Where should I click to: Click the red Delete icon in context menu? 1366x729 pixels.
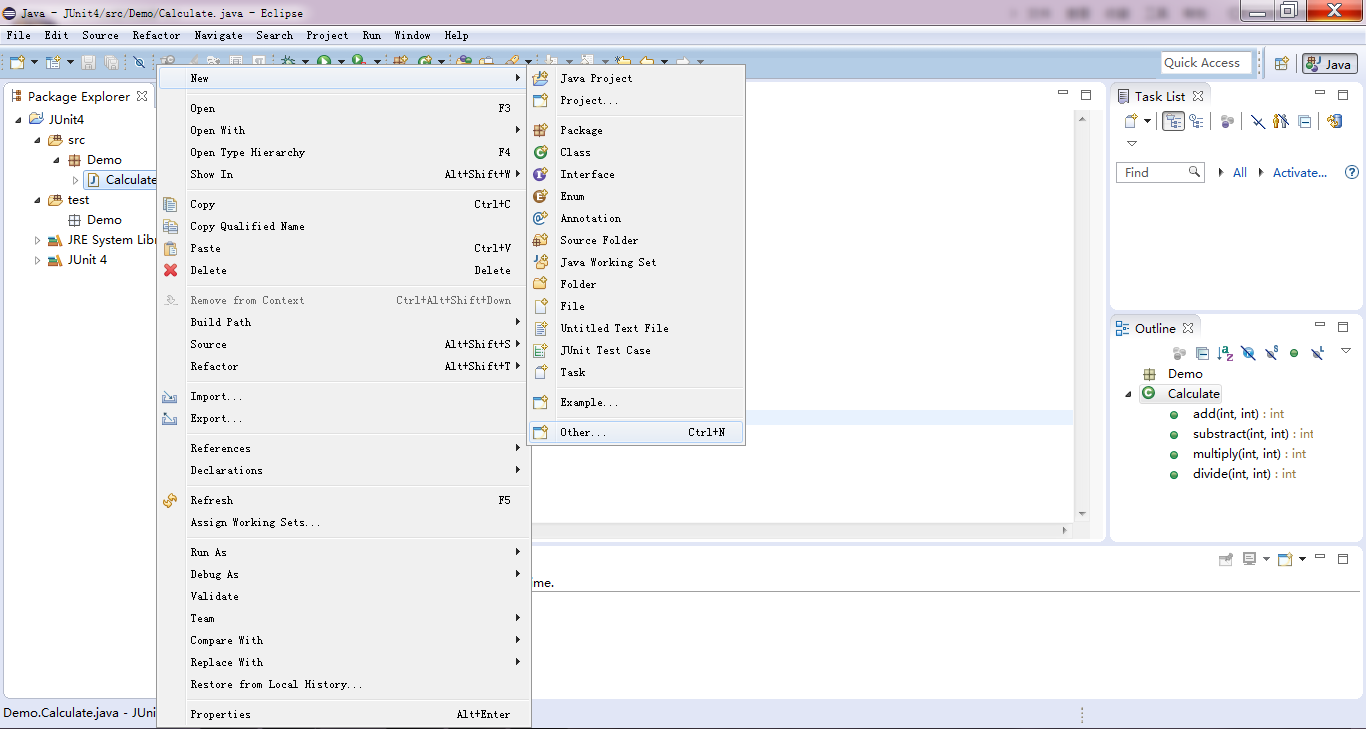170,270
